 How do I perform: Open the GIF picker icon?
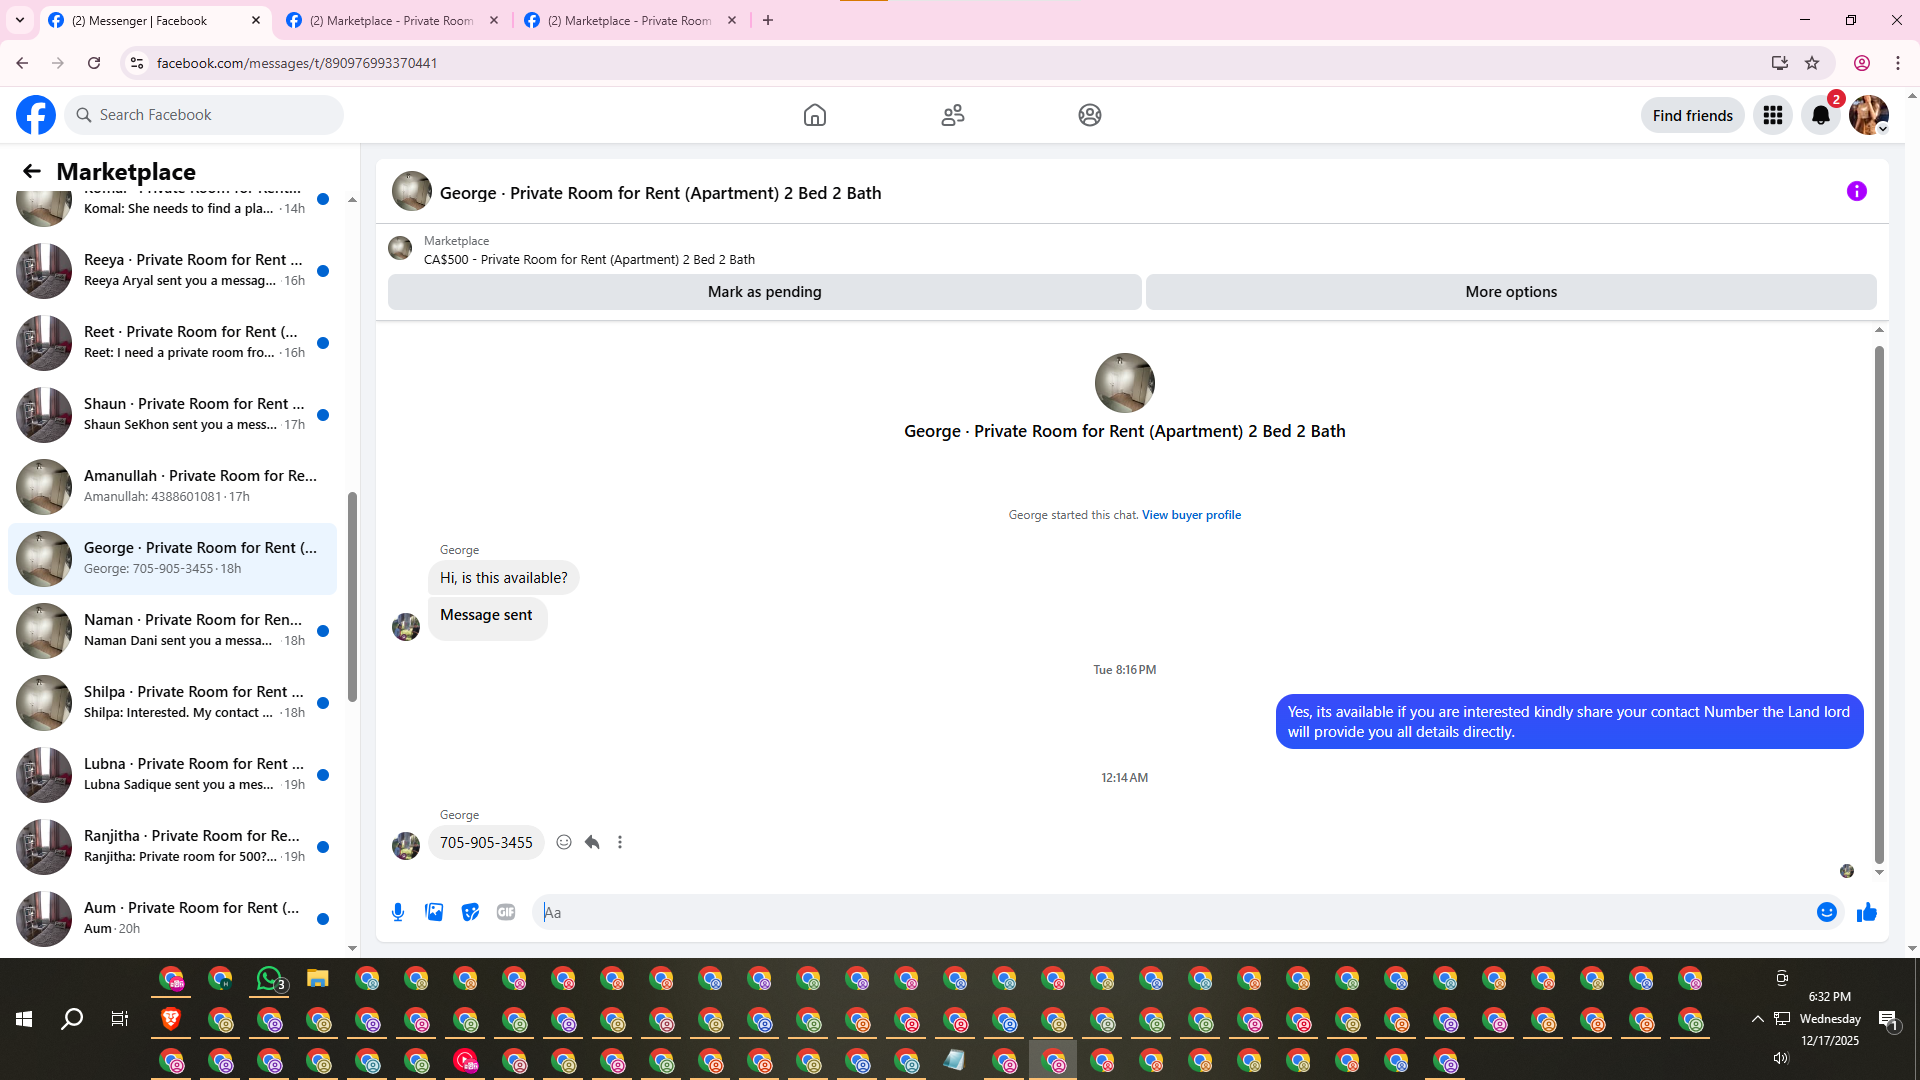tap(506, 912)
